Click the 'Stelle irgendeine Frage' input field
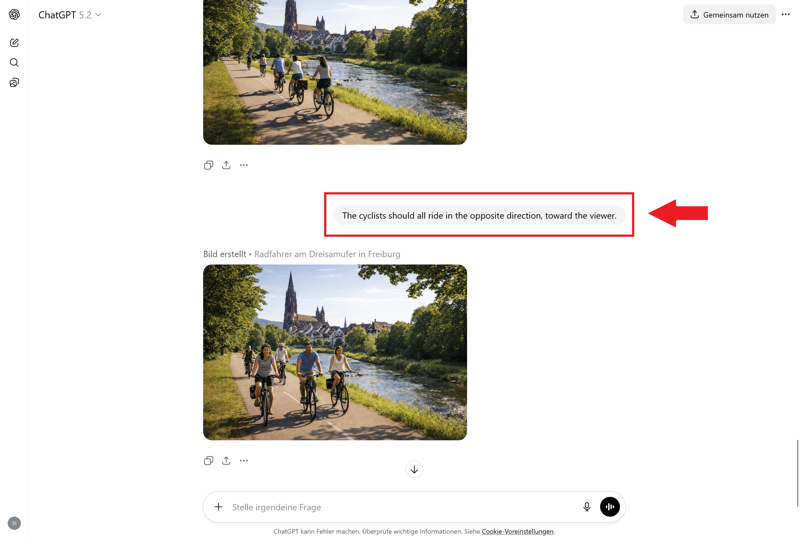The image size is (800, 540). point(400,507)
